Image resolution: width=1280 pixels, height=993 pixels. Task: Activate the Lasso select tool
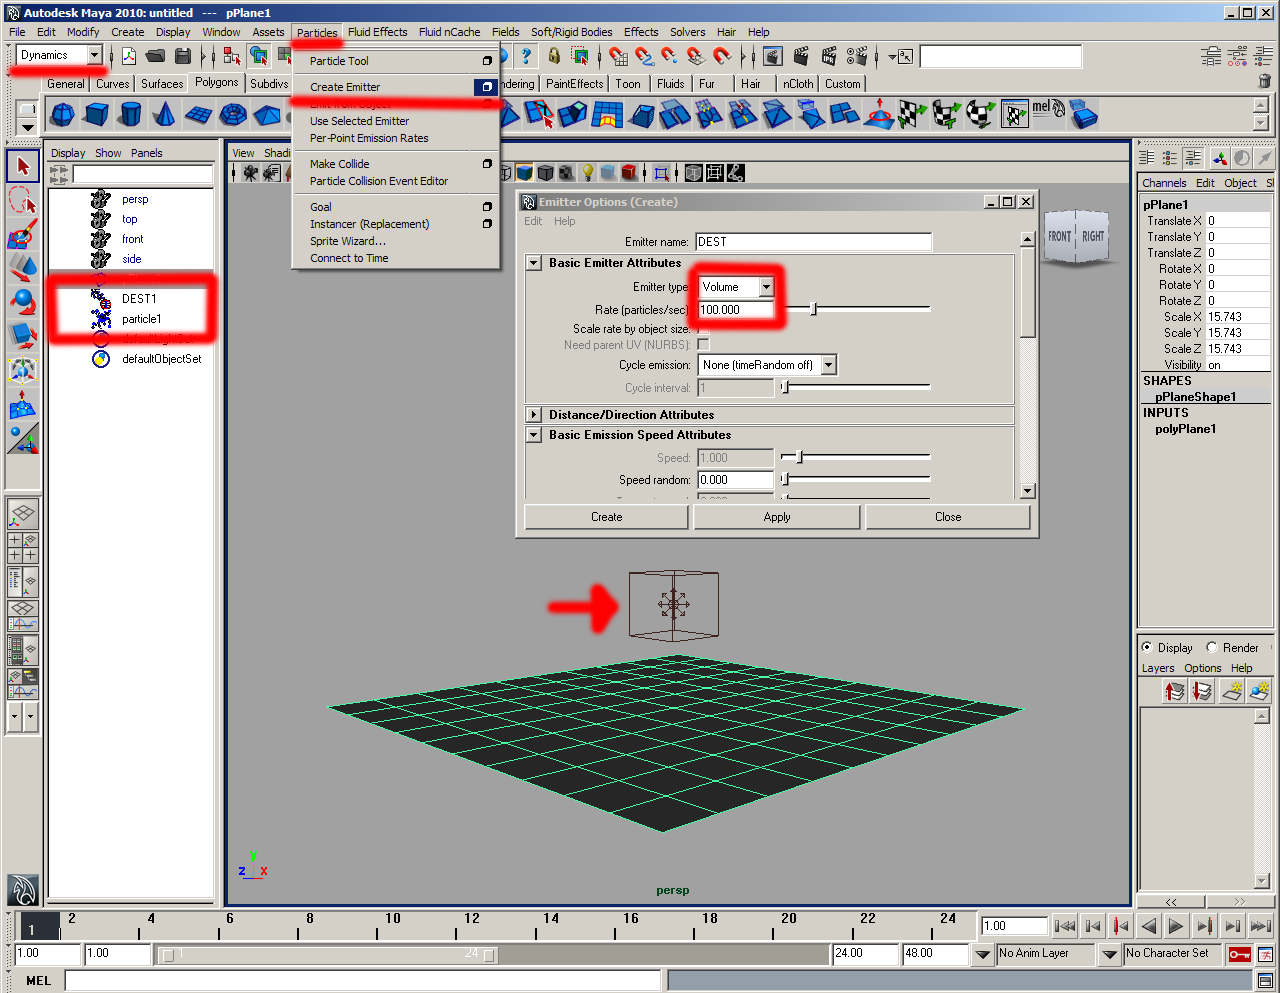point(23,200)
